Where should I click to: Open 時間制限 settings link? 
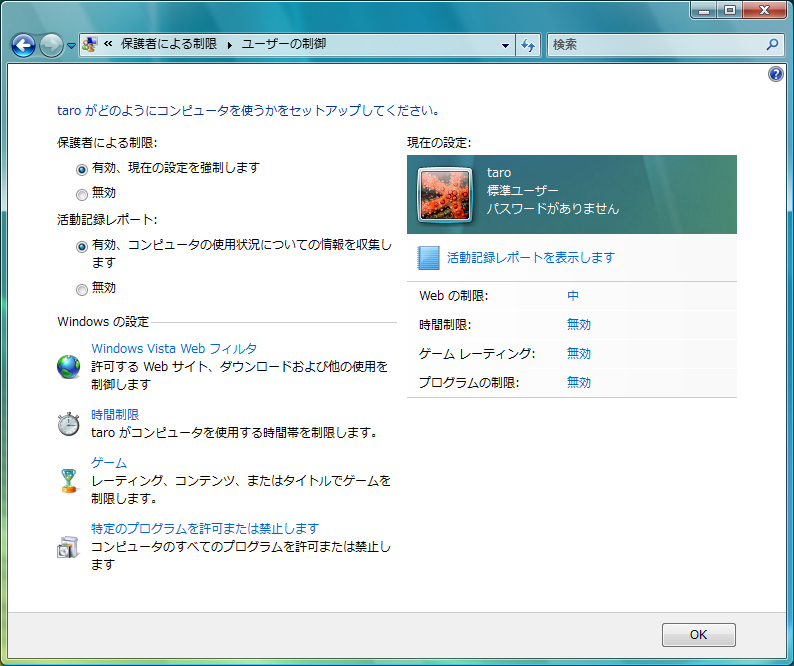click(x=115, y=415)
